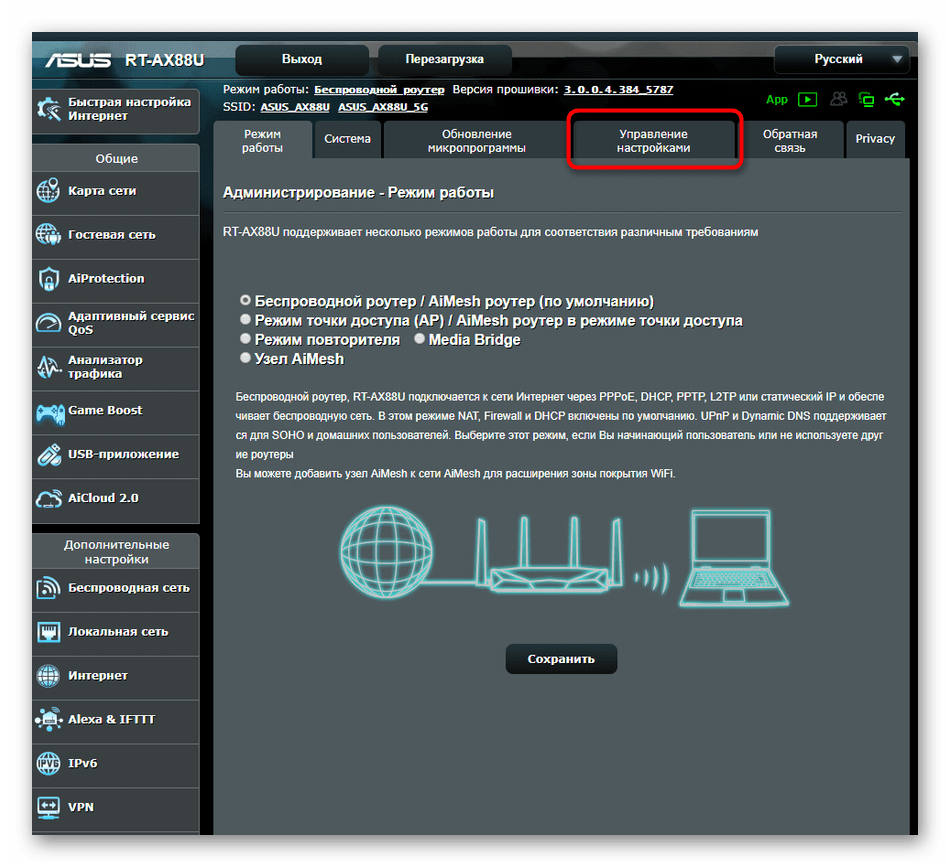Select Узел AiMesh radio option

[x=245, y=358]
